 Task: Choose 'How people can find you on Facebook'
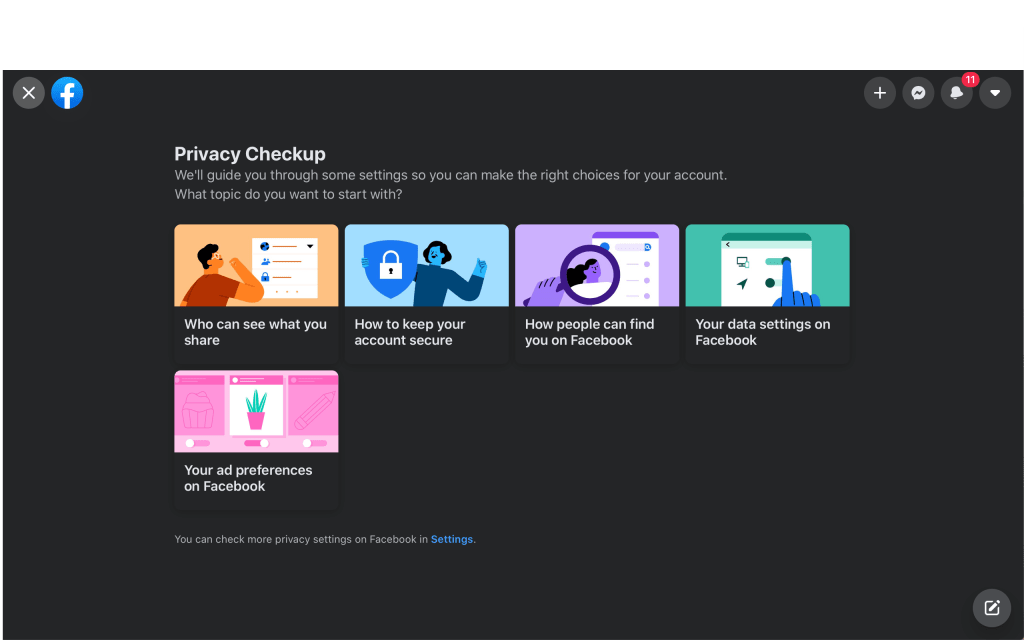coord(589,332)
